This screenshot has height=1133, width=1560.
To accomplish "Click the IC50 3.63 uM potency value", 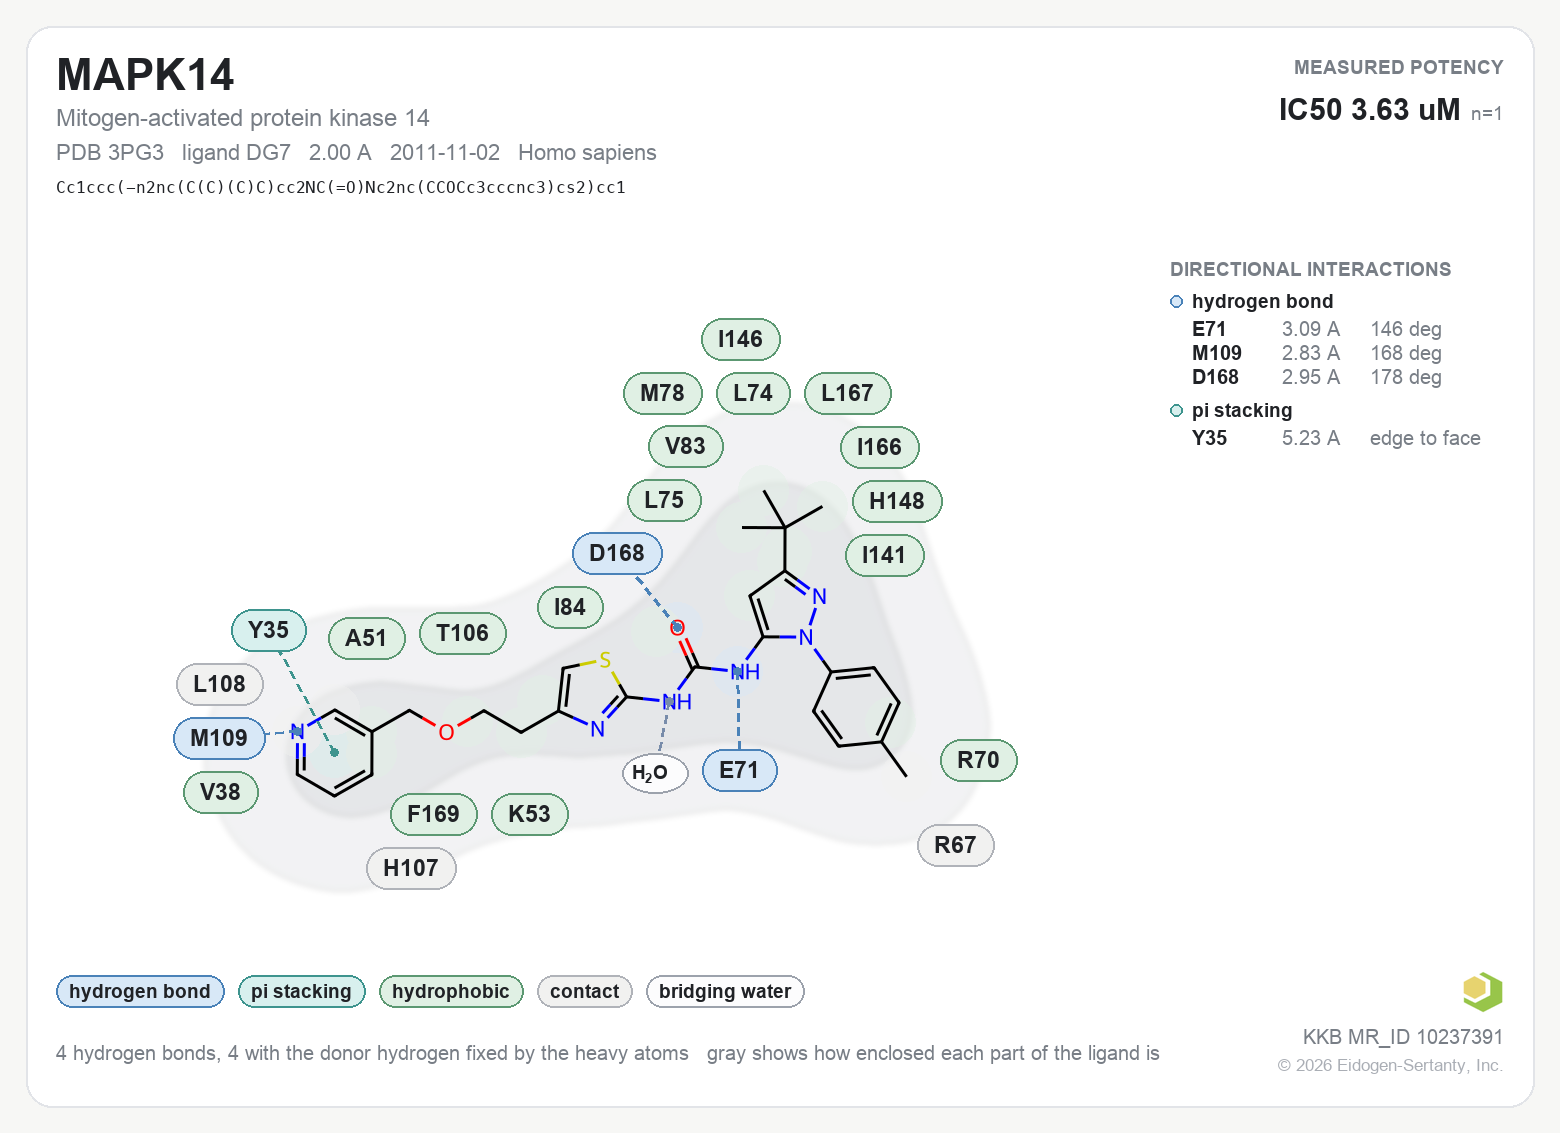I will 1369,109.
